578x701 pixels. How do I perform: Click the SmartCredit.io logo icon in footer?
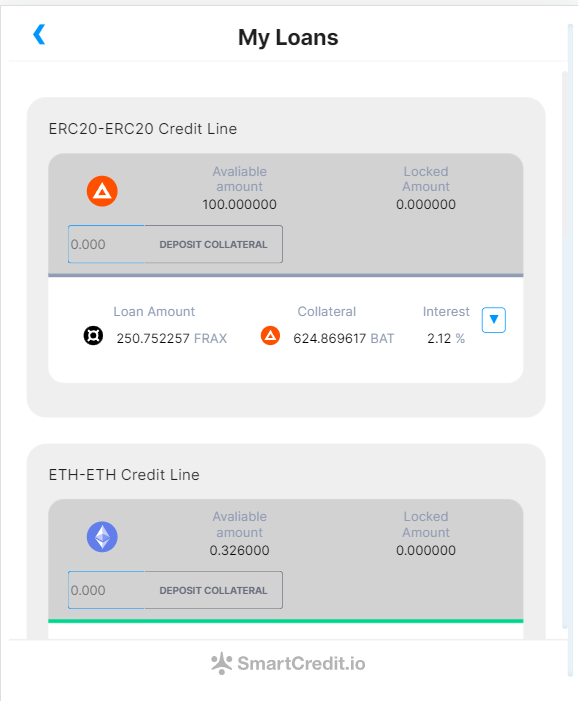point(221,663)
